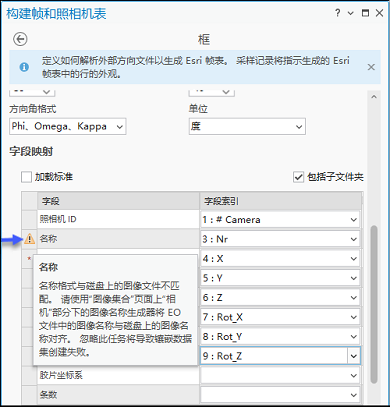Open the help question mark icon

[x=338, y=13]
